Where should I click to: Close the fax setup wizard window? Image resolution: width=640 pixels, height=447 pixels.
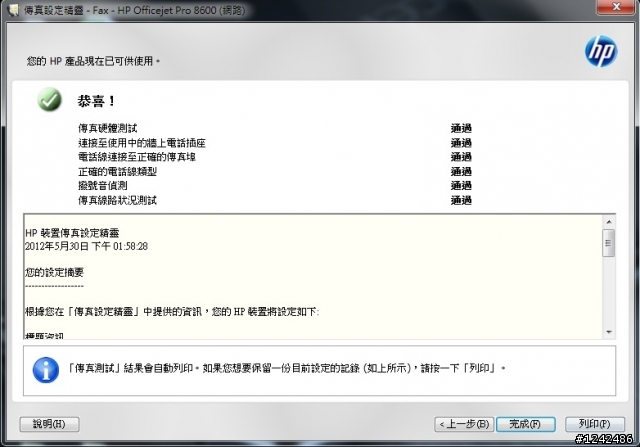[616, 7]
